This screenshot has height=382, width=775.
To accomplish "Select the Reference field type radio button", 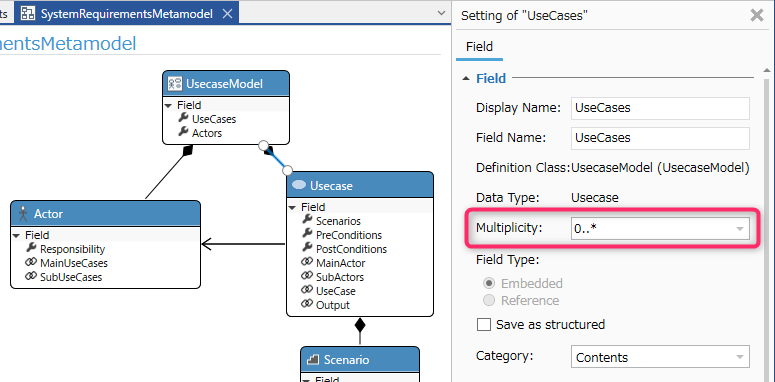I will 489,300.
